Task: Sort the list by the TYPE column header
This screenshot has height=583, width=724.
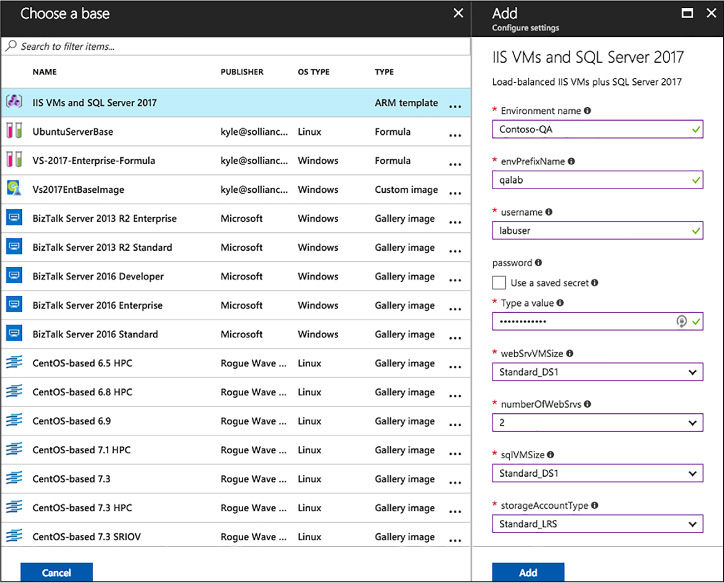Action: coord(384,72)
